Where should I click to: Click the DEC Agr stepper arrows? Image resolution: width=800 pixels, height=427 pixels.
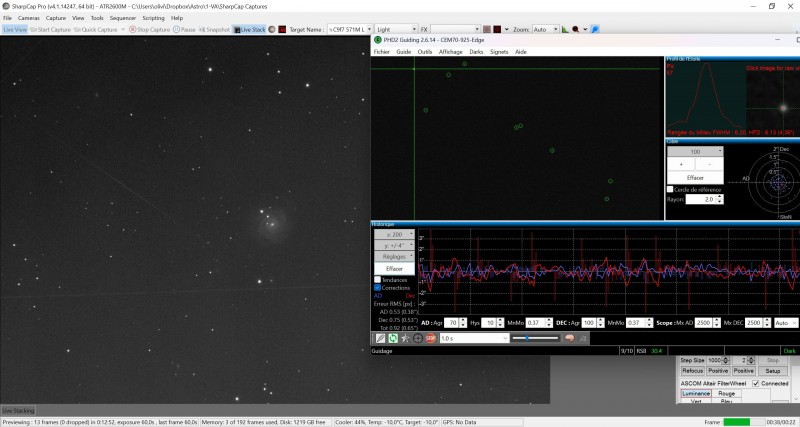click(602, 323)
